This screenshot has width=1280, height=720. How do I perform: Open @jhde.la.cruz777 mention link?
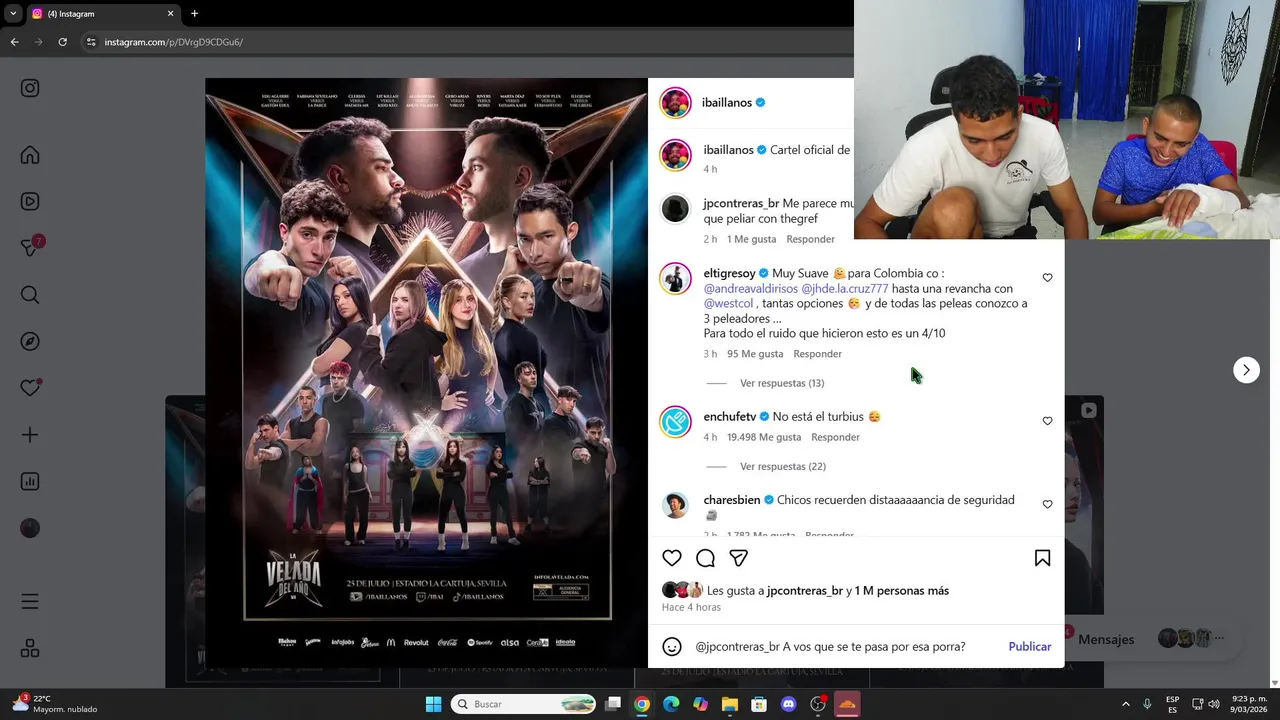pos(844,288)
